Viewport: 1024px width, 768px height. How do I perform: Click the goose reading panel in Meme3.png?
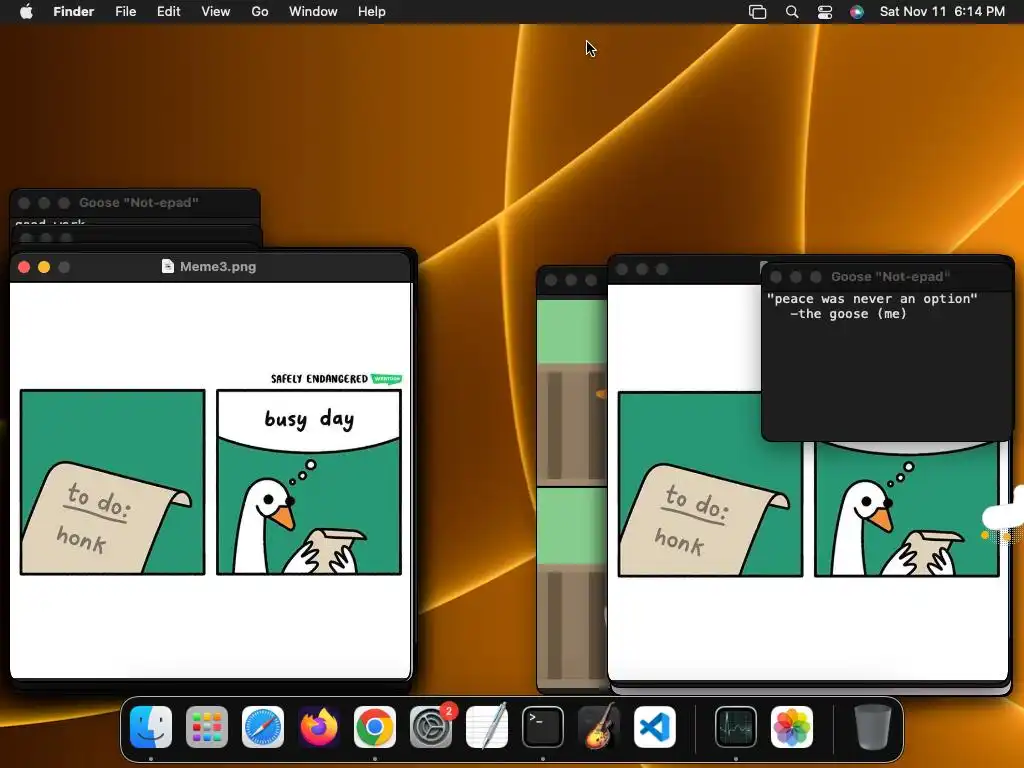(309, 482)
